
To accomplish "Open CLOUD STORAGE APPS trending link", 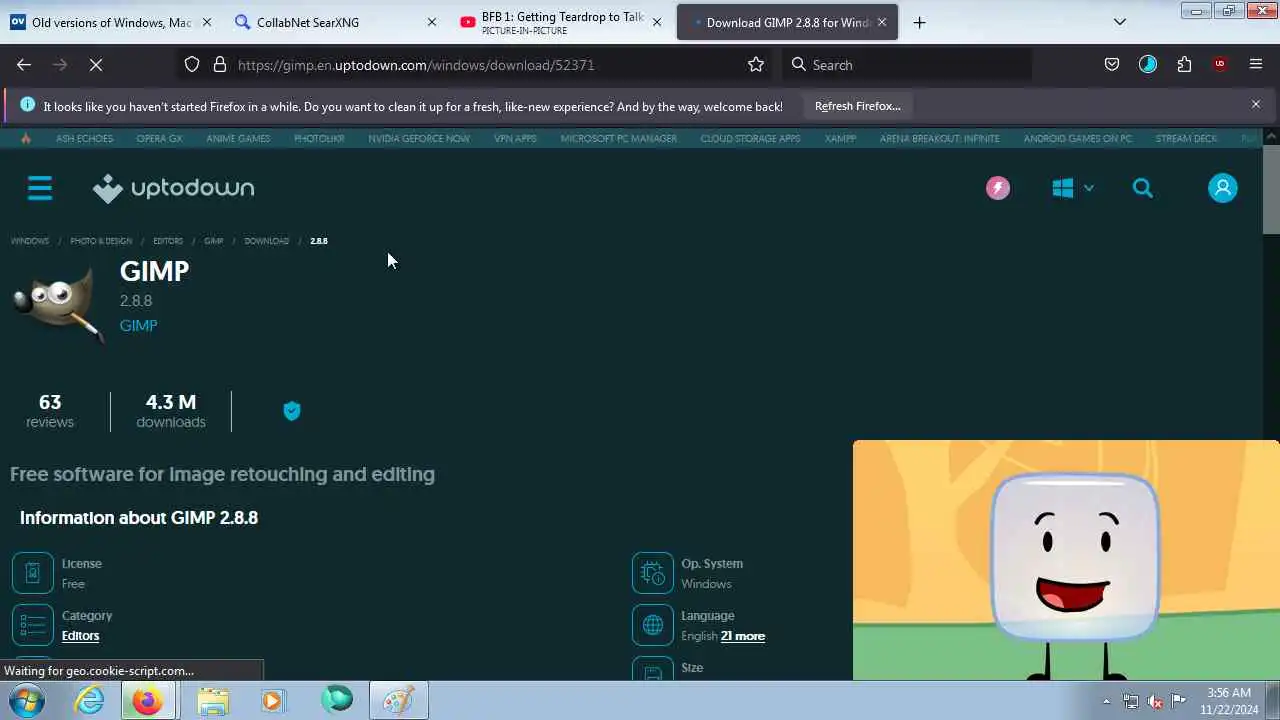I will pyautogui.click(x=750, y=139).
